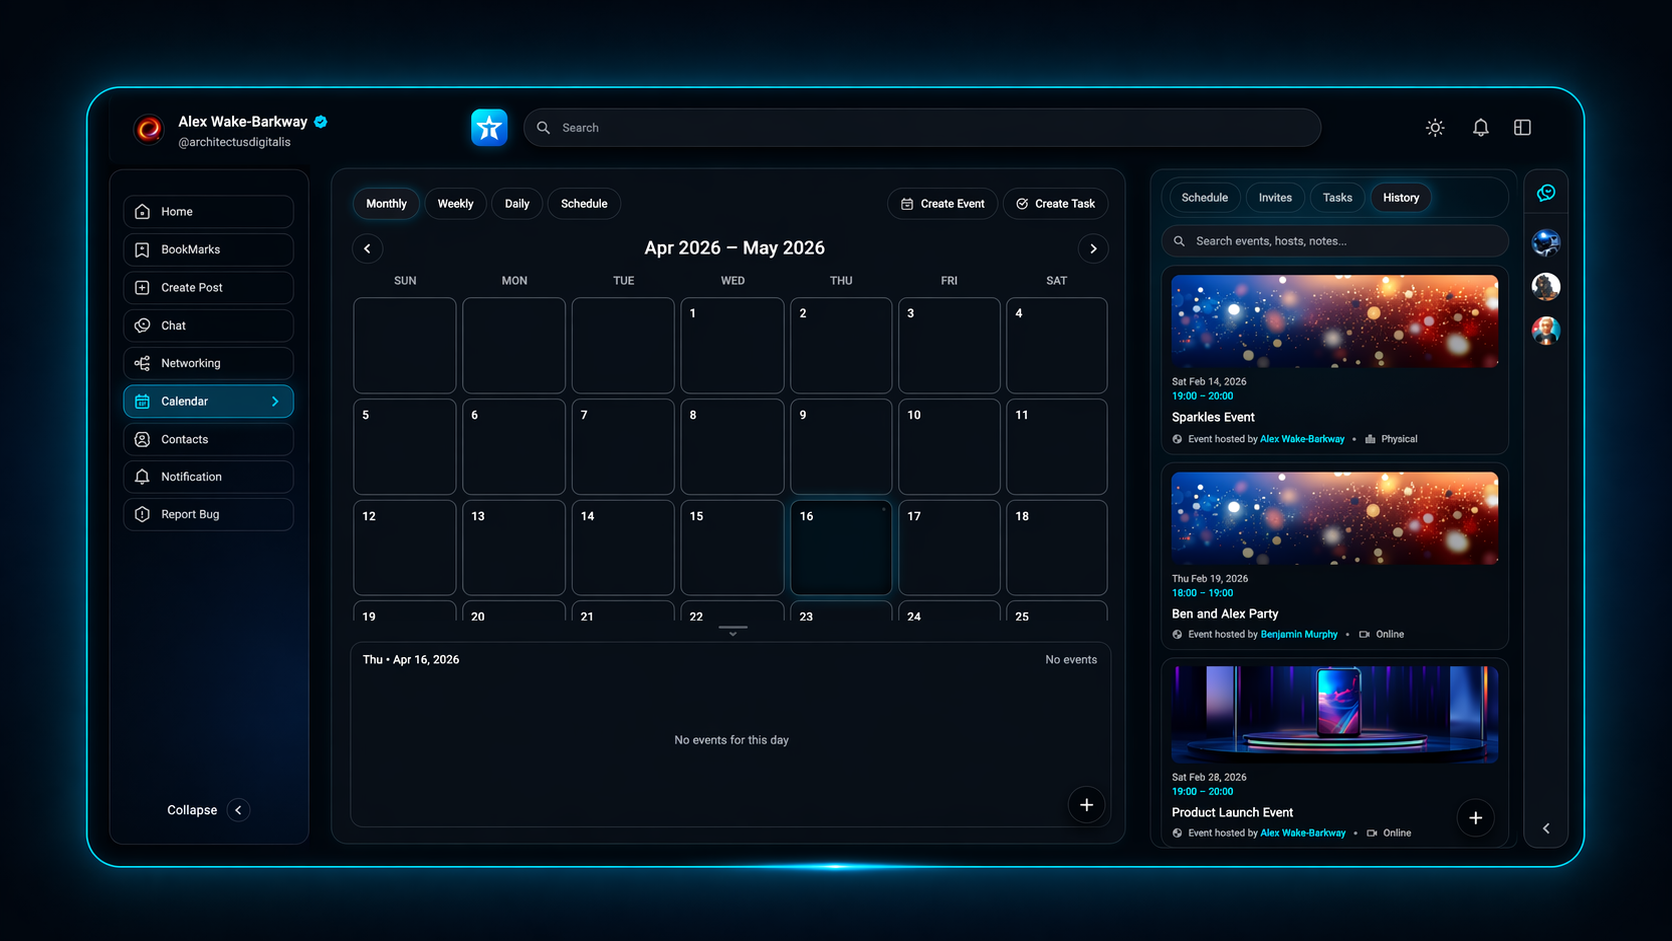
Task: Open Notification item in sidebar
Action: click(208, 477)
